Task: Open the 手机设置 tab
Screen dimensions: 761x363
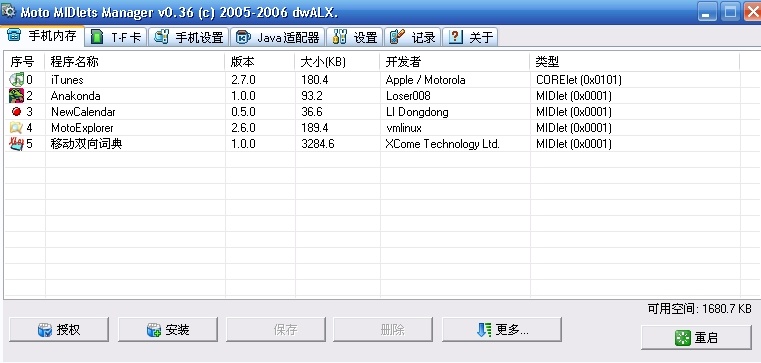Action: [x=188, y=37]
